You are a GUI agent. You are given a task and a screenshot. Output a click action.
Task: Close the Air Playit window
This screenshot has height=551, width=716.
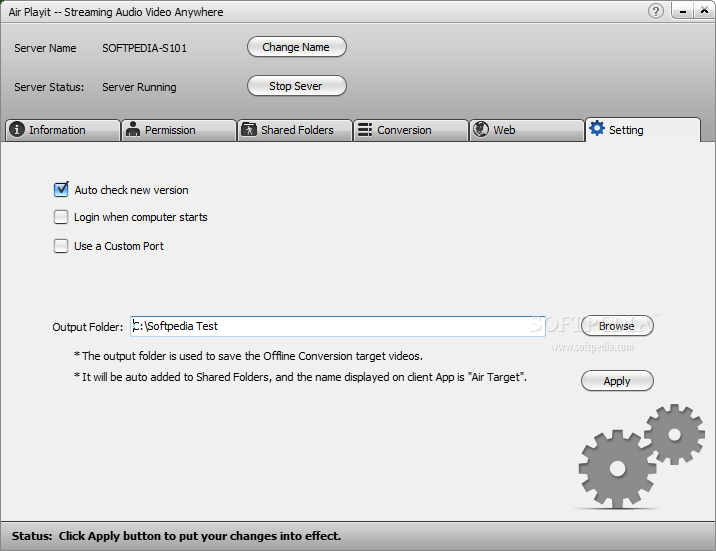(x=705, y=10)
